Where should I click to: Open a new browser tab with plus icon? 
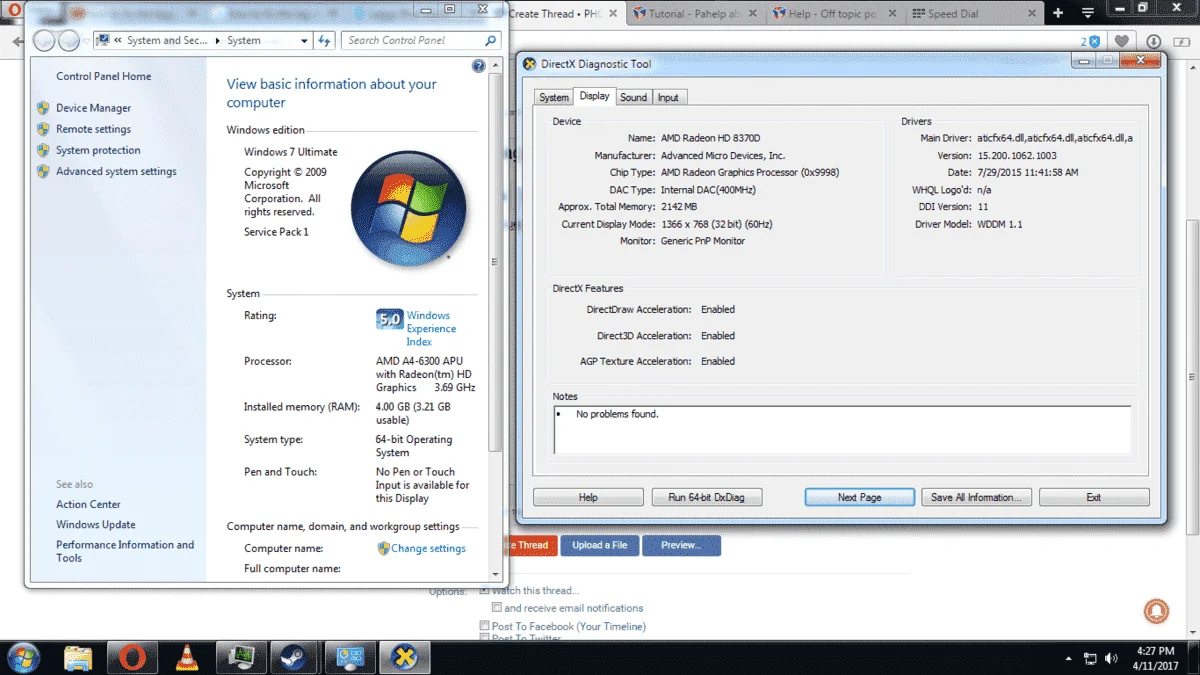[1058, 13]
